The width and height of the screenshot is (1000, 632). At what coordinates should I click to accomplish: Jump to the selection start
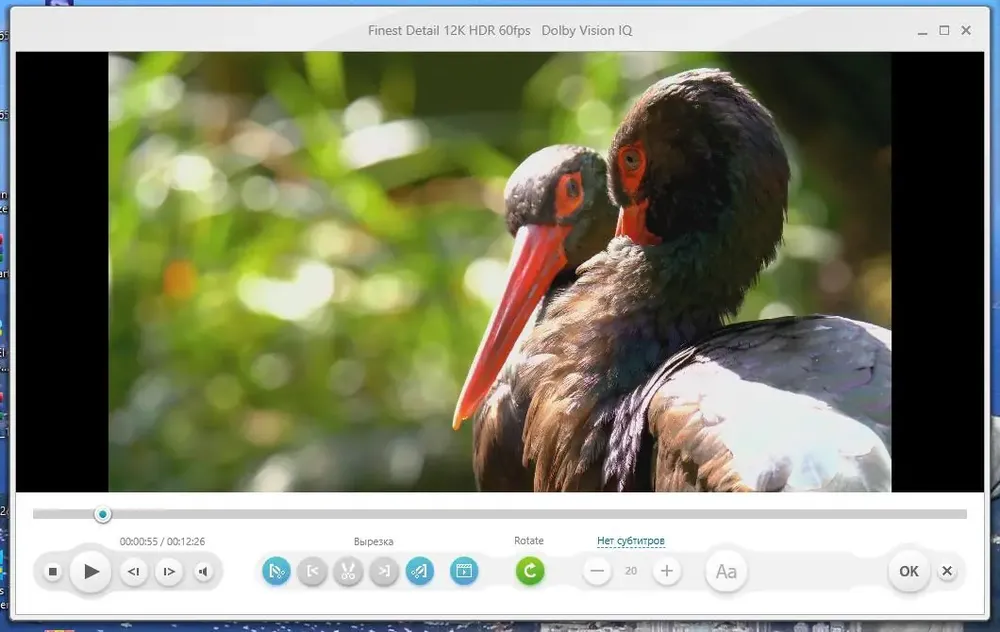pyautogui.click(x=312, y=571)
